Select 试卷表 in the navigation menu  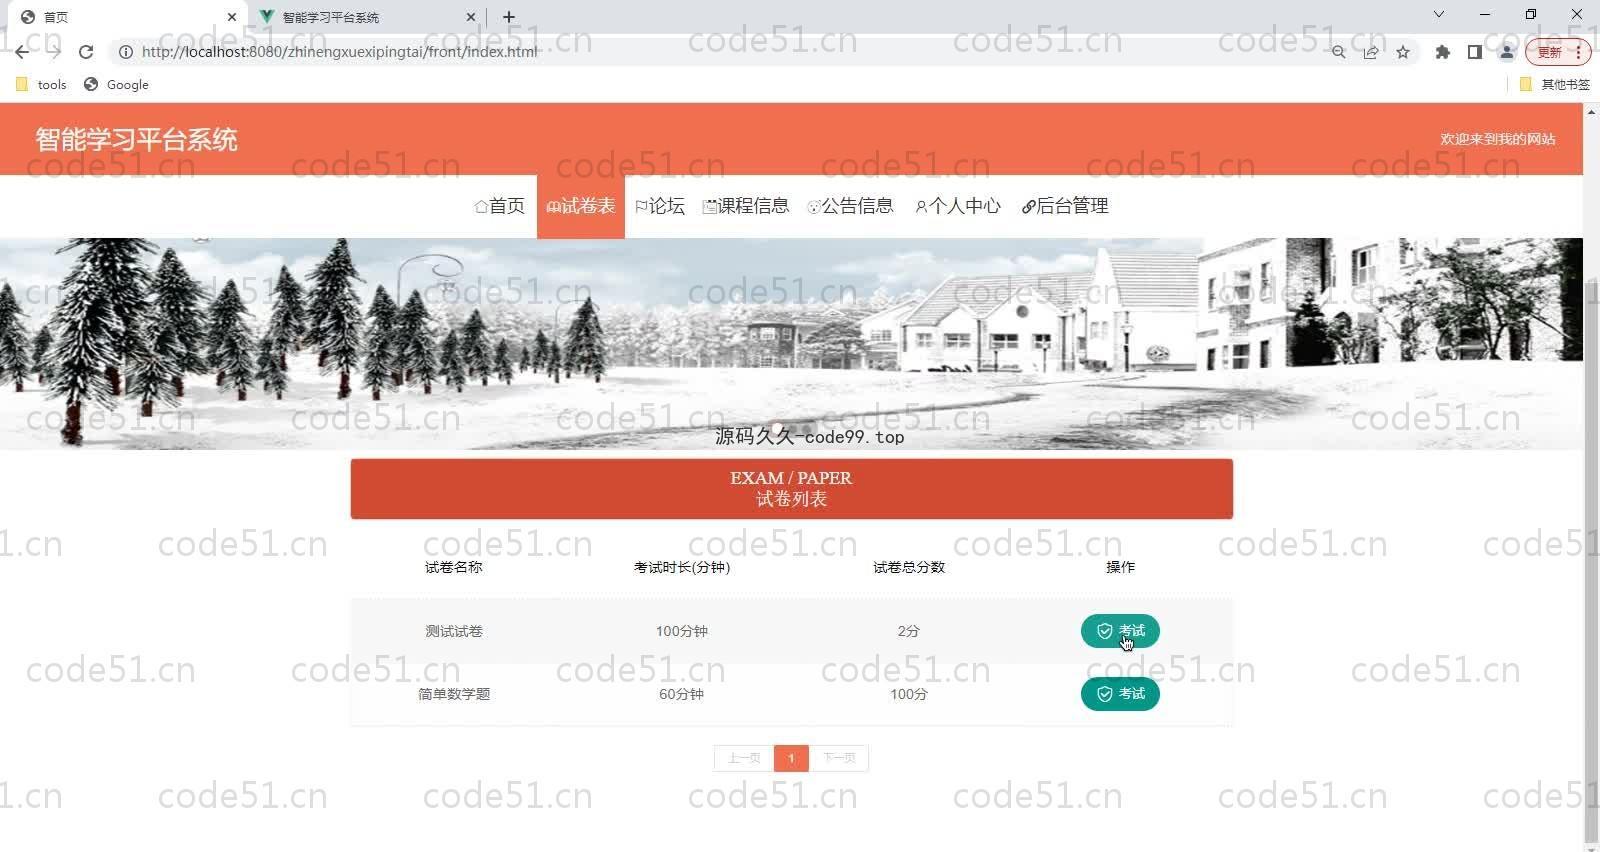(581, 206)
